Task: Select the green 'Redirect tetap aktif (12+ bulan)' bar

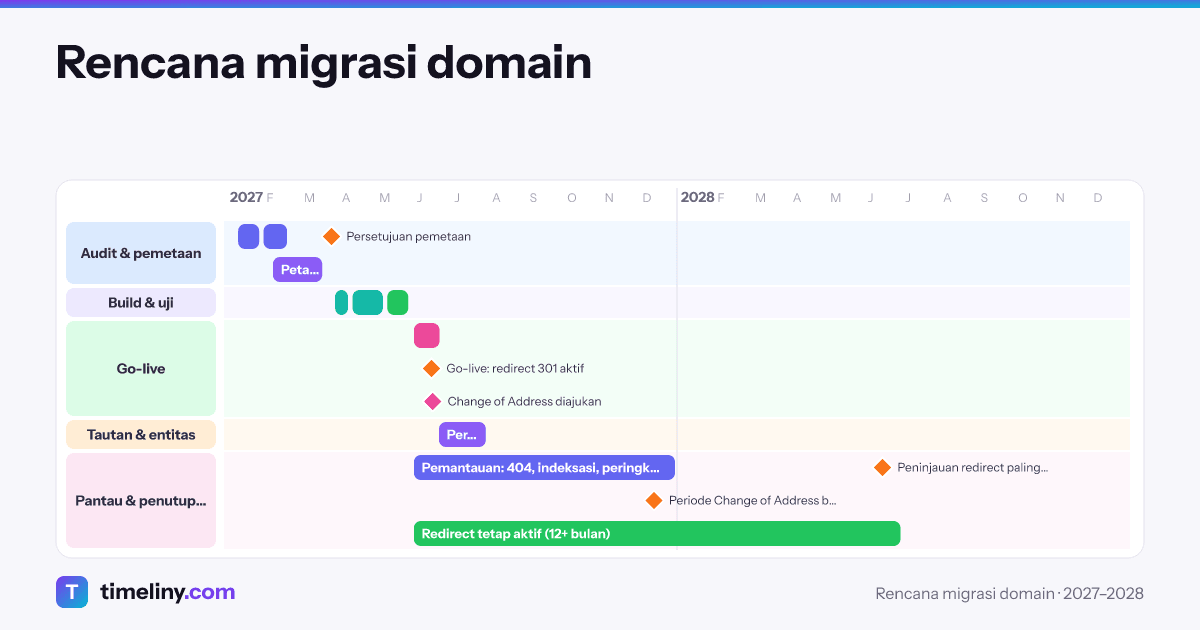Action: coord(657,533)
